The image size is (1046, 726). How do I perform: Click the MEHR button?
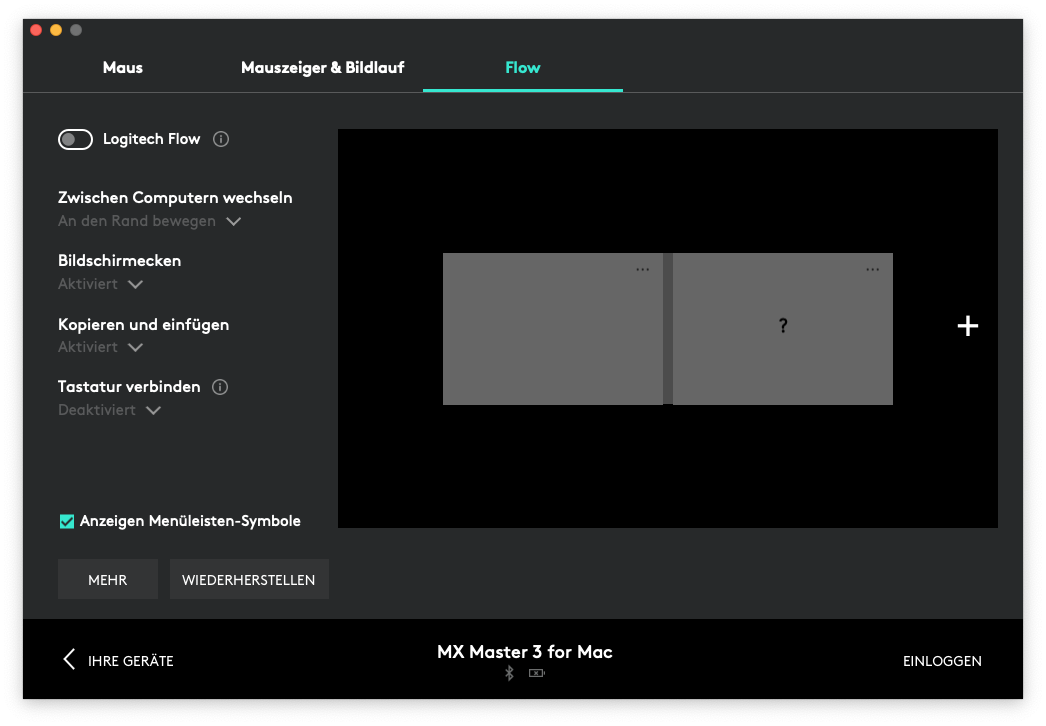pyautogui.click(x=107, y=579)
